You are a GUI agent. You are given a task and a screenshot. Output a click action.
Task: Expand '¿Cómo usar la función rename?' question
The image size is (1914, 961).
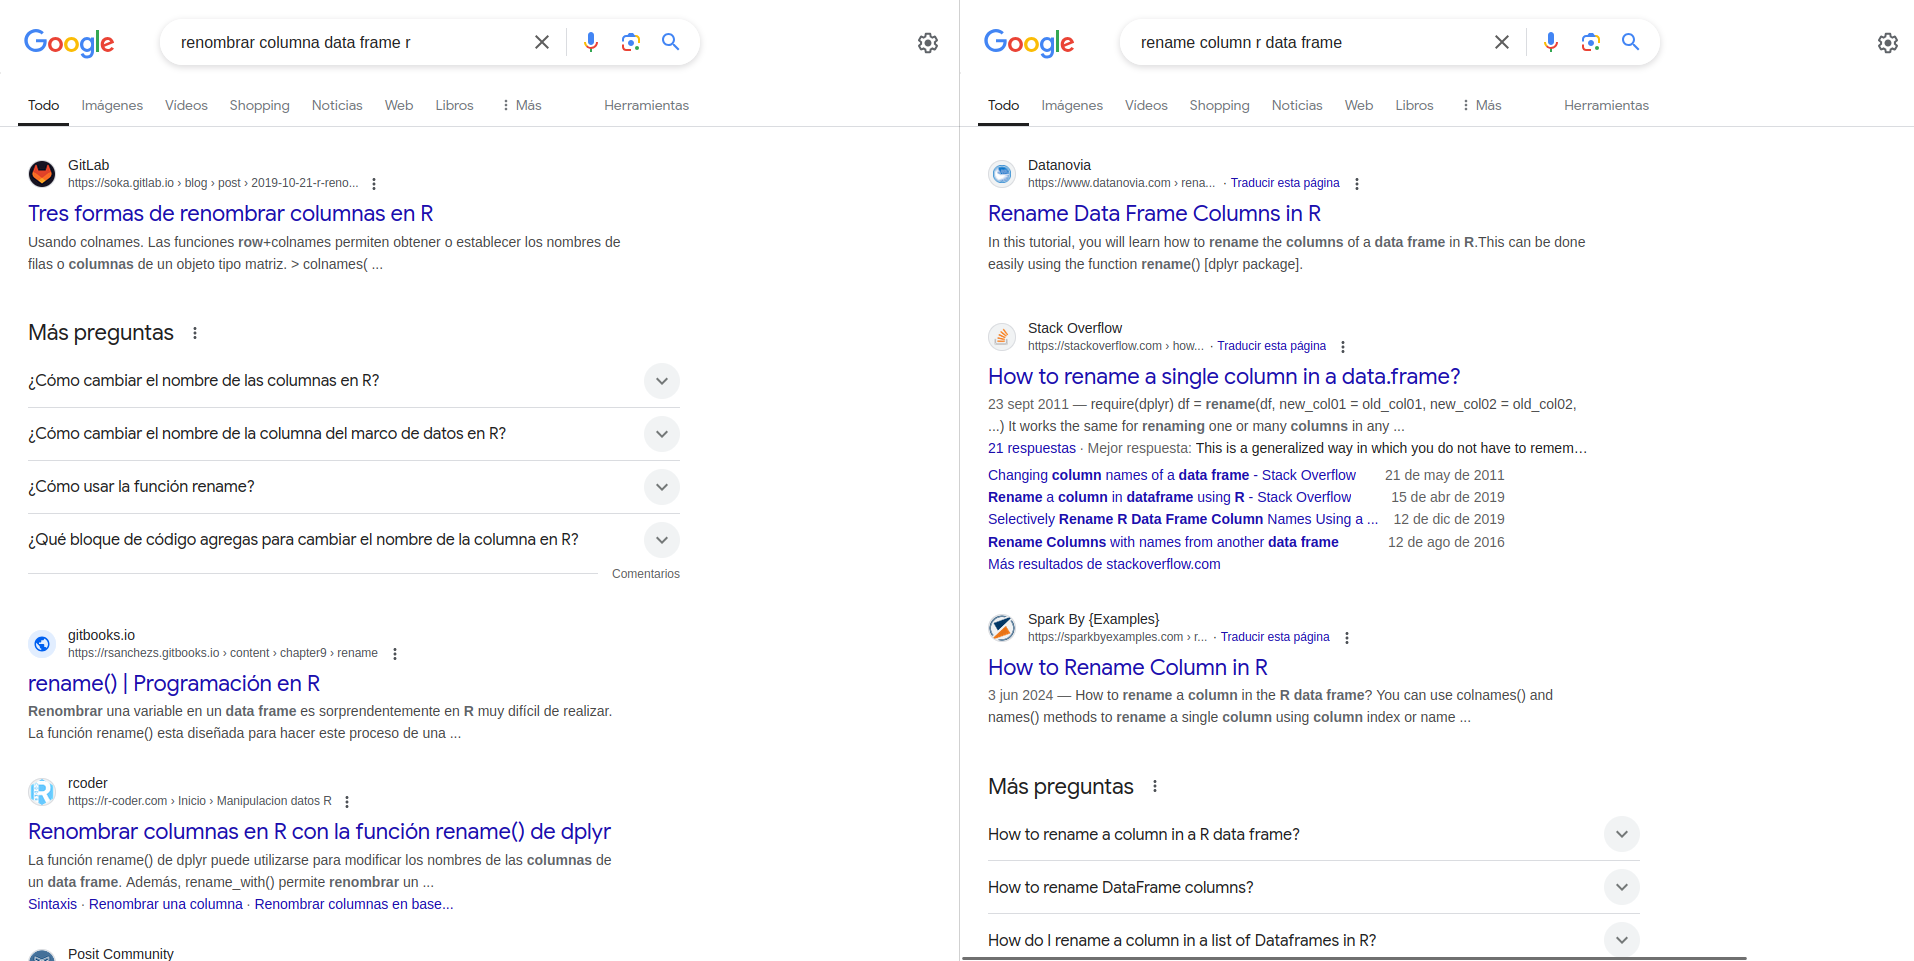point(661,487)
